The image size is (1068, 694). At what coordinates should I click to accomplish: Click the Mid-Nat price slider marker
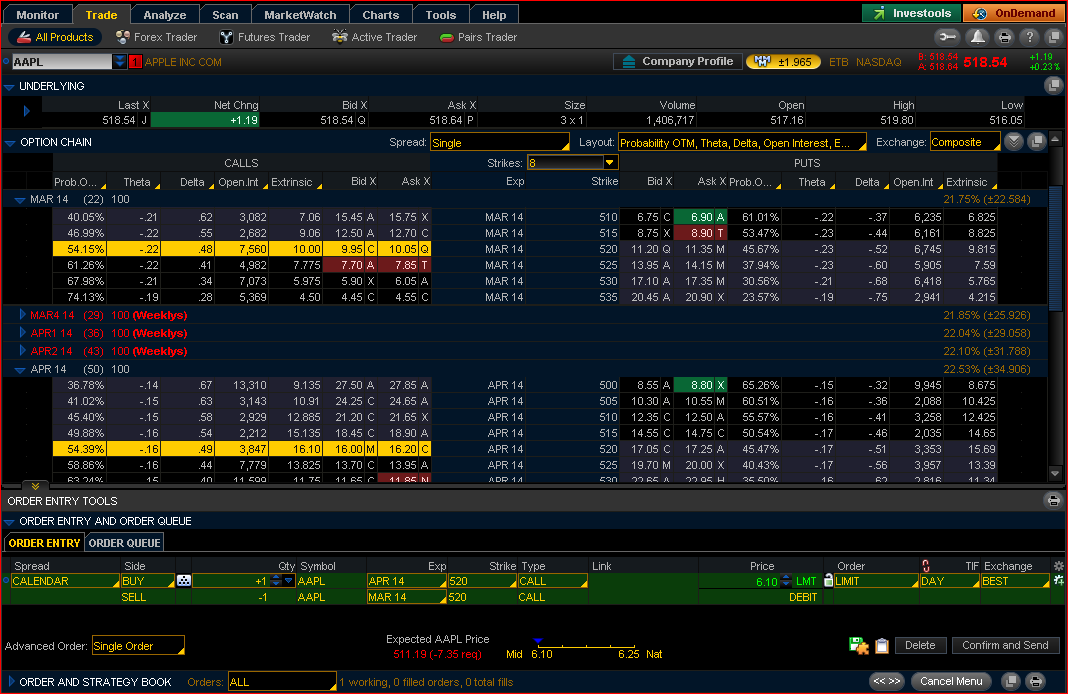pyautogui.click(x=538, y=641)
